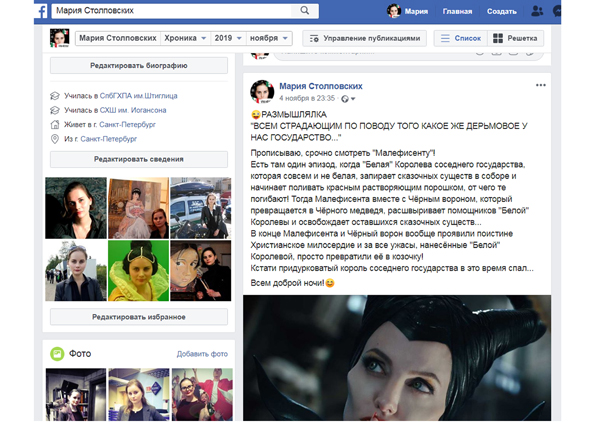Click the Фото section heading

[x=80, y=354]
